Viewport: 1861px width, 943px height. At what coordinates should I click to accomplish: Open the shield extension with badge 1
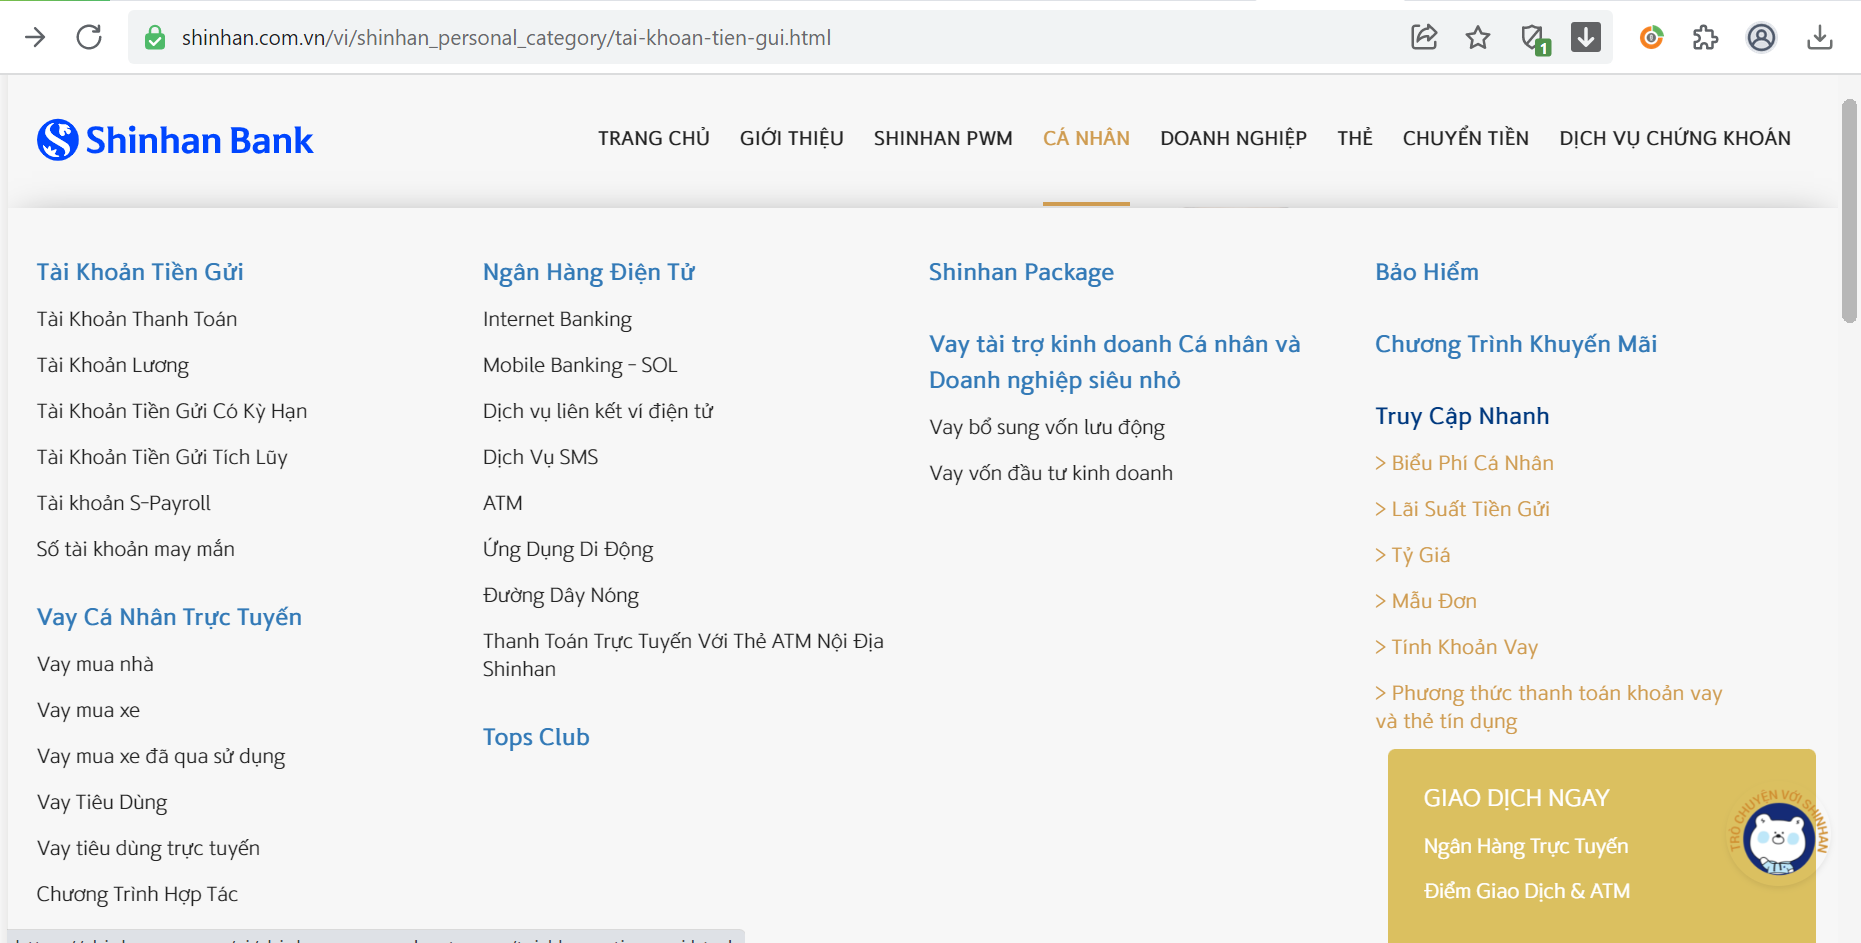point(1533,39)
